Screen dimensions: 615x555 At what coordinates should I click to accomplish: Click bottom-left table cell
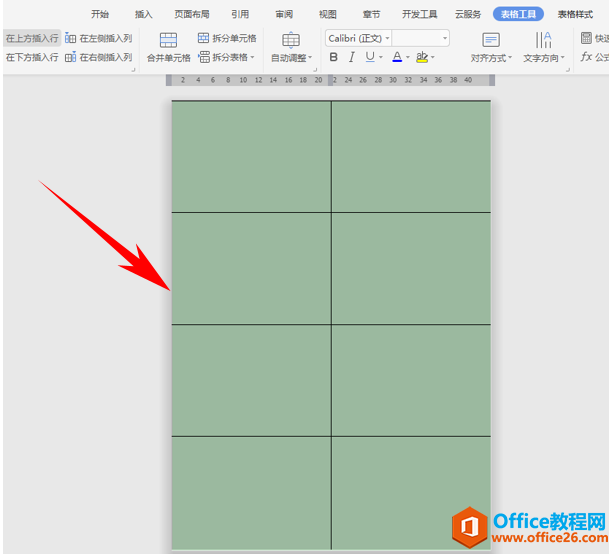(x=251, y=493)
